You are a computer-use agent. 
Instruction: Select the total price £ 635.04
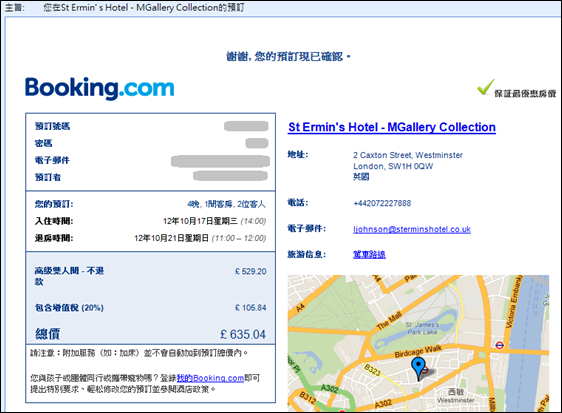pyautogui.click(x=243, y=334)
